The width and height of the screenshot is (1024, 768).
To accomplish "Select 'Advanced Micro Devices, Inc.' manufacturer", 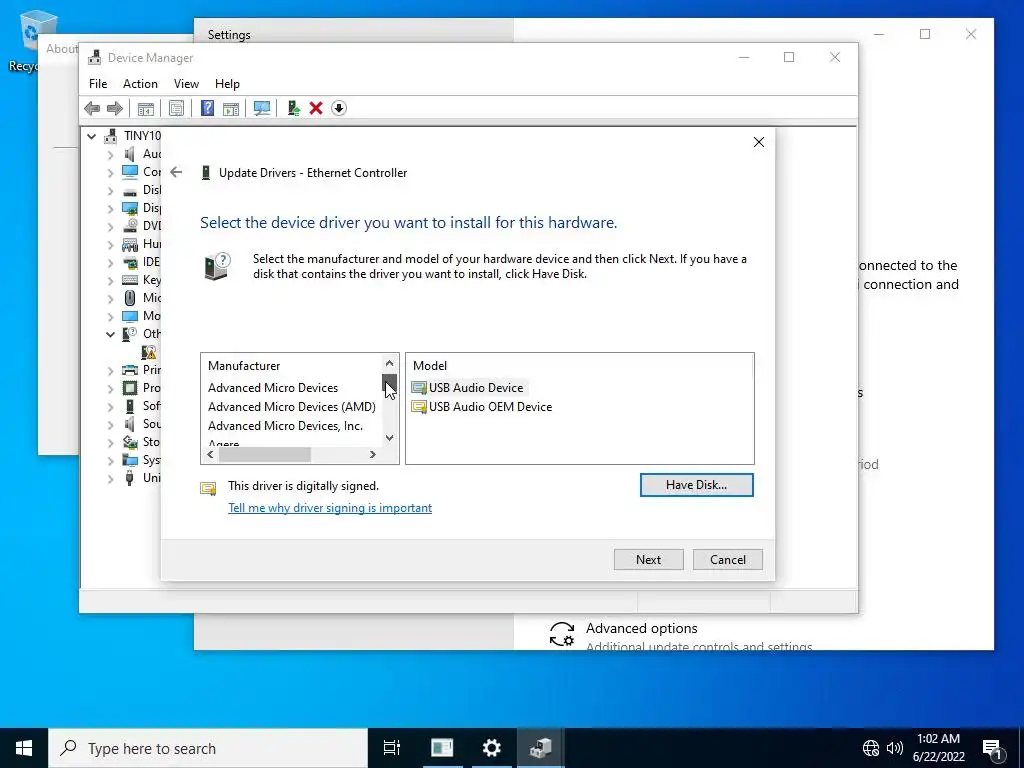I will tap(285, 426).
